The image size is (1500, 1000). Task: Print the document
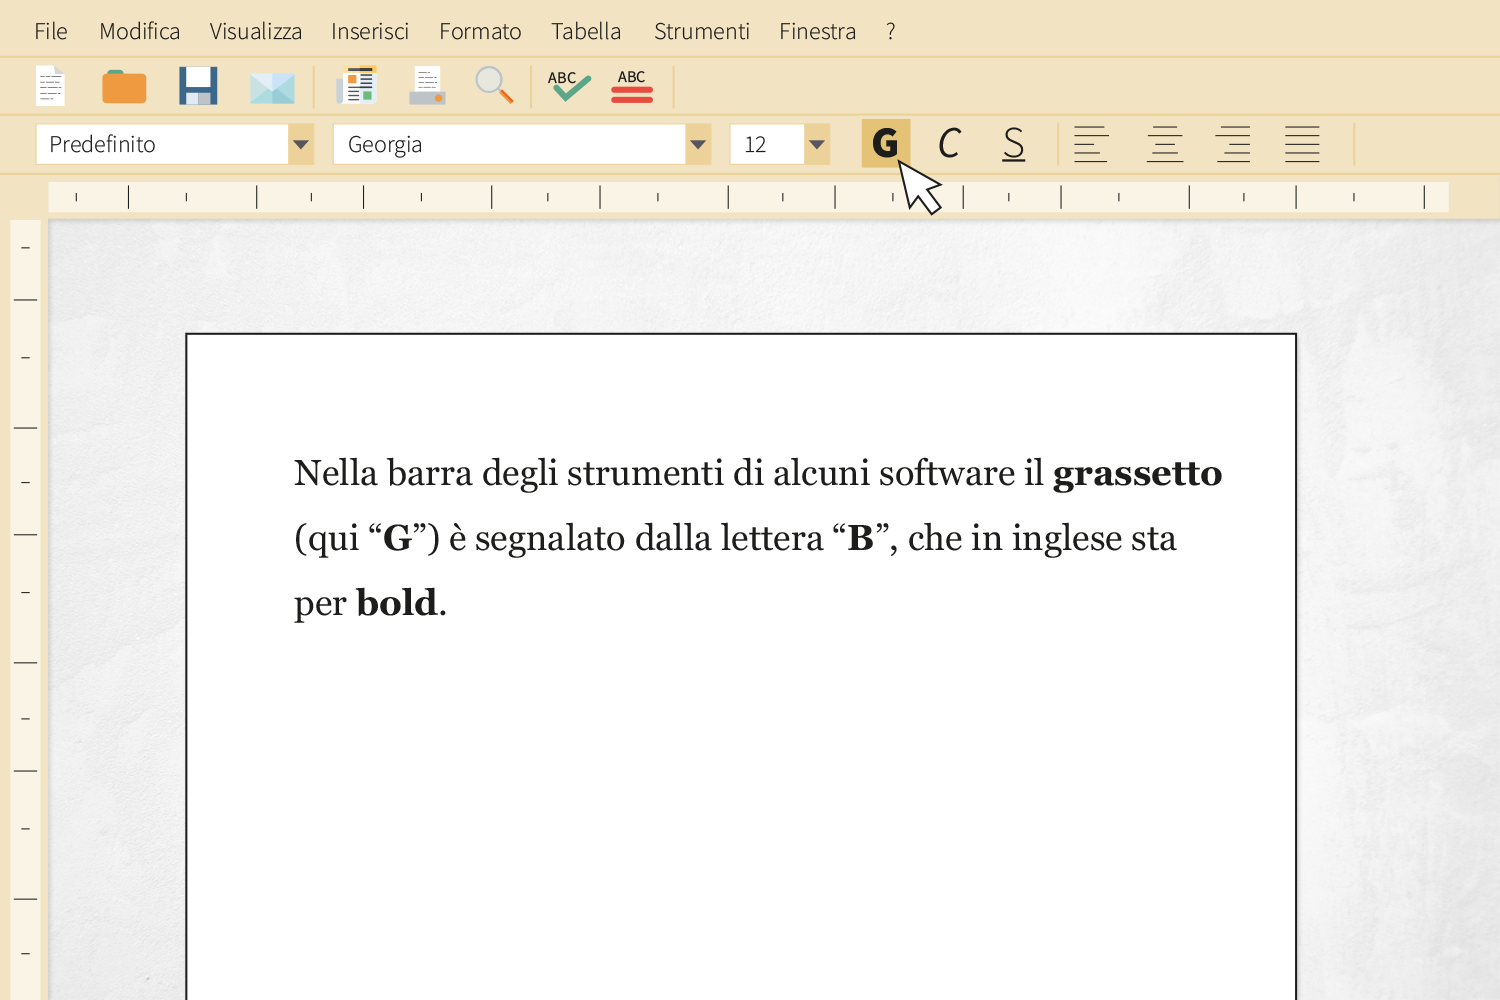pos(427,87)
